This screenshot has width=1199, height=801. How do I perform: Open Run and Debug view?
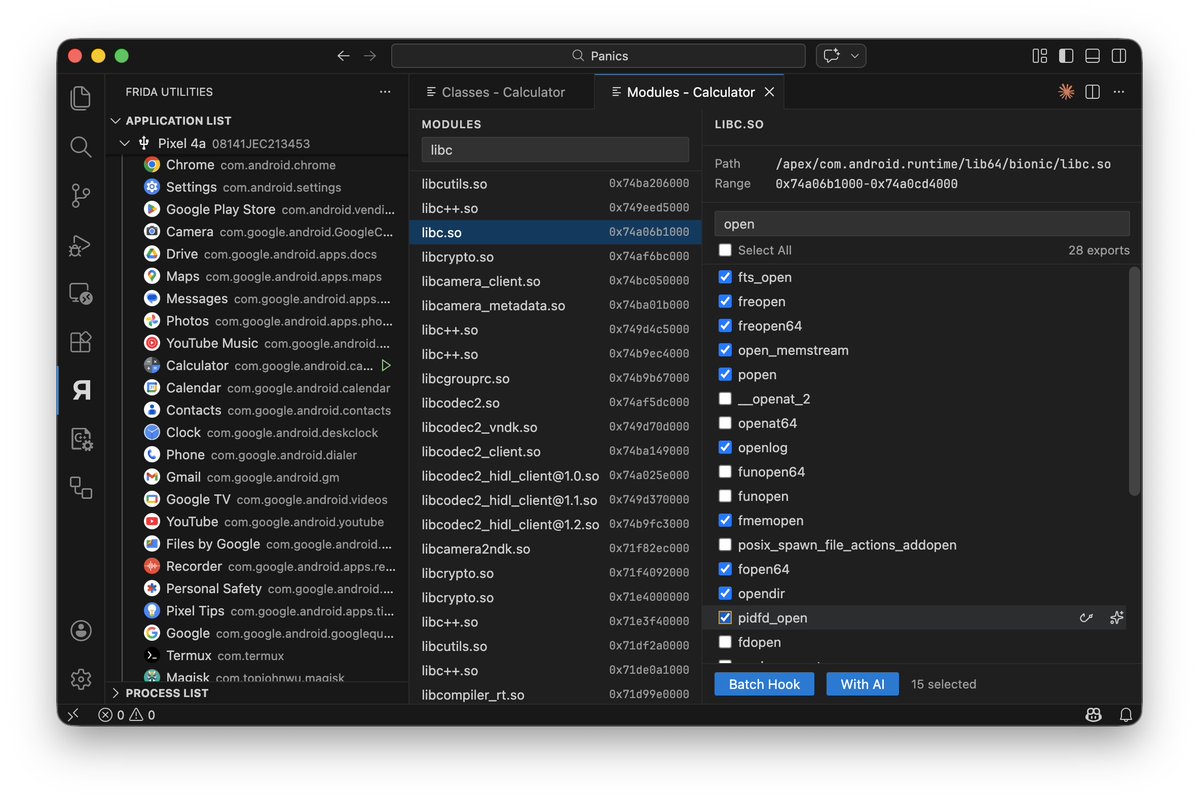coord(80,245)
